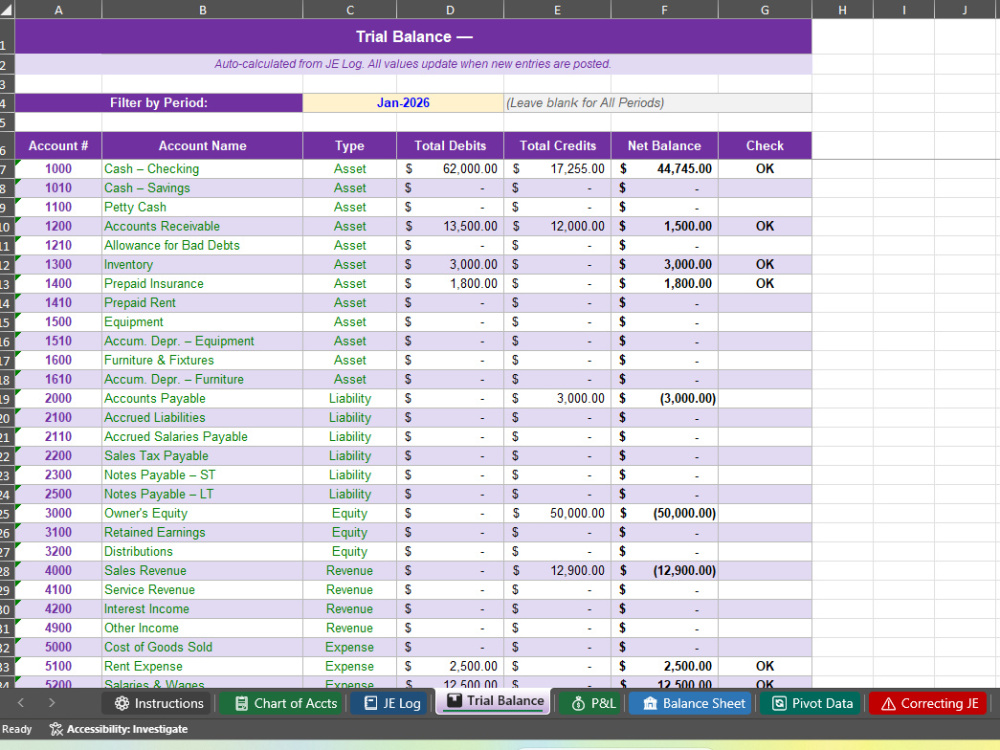The width and height of the screenshot is (1000, 750).
Task: Click the Account Name column heading cell
Action: click(x=202, y=146)
